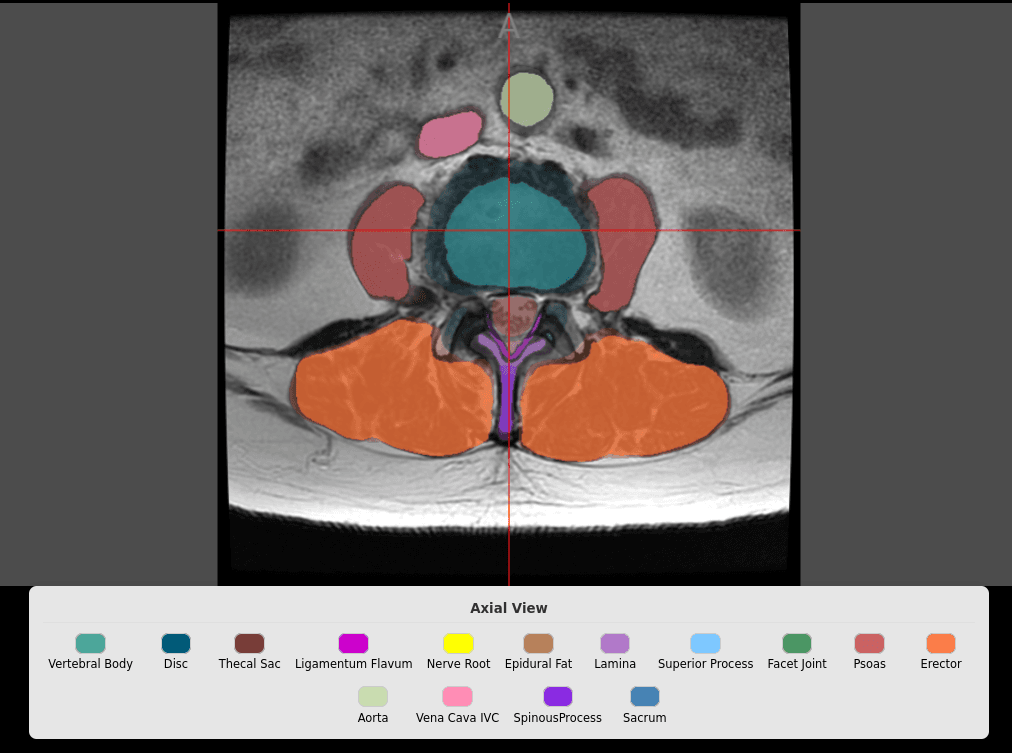1012x753 pixels.
Task: Select the Lamina legend swatch
Action: (614, 641)
